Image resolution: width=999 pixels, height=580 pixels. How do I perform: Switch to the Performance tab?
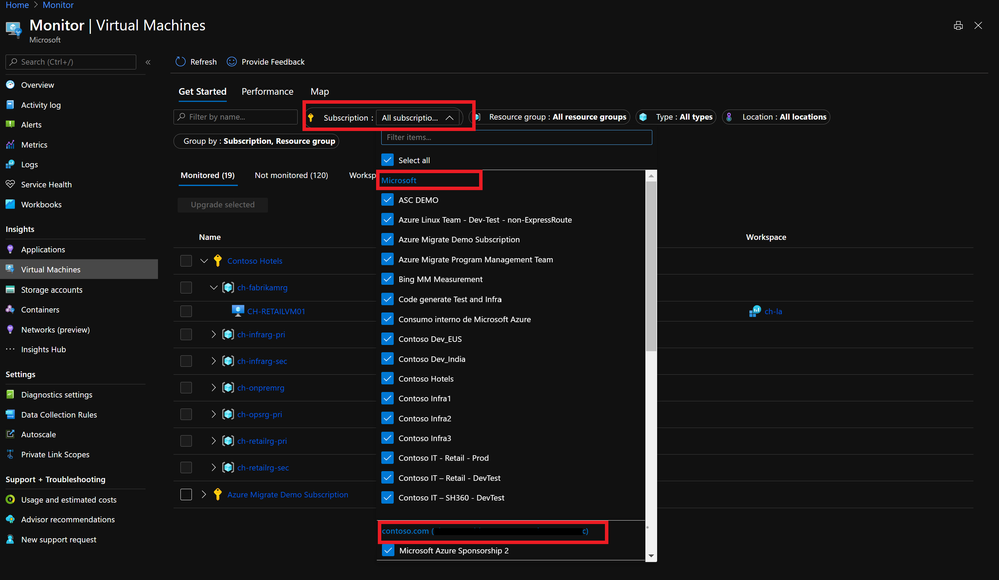(268, 92)
